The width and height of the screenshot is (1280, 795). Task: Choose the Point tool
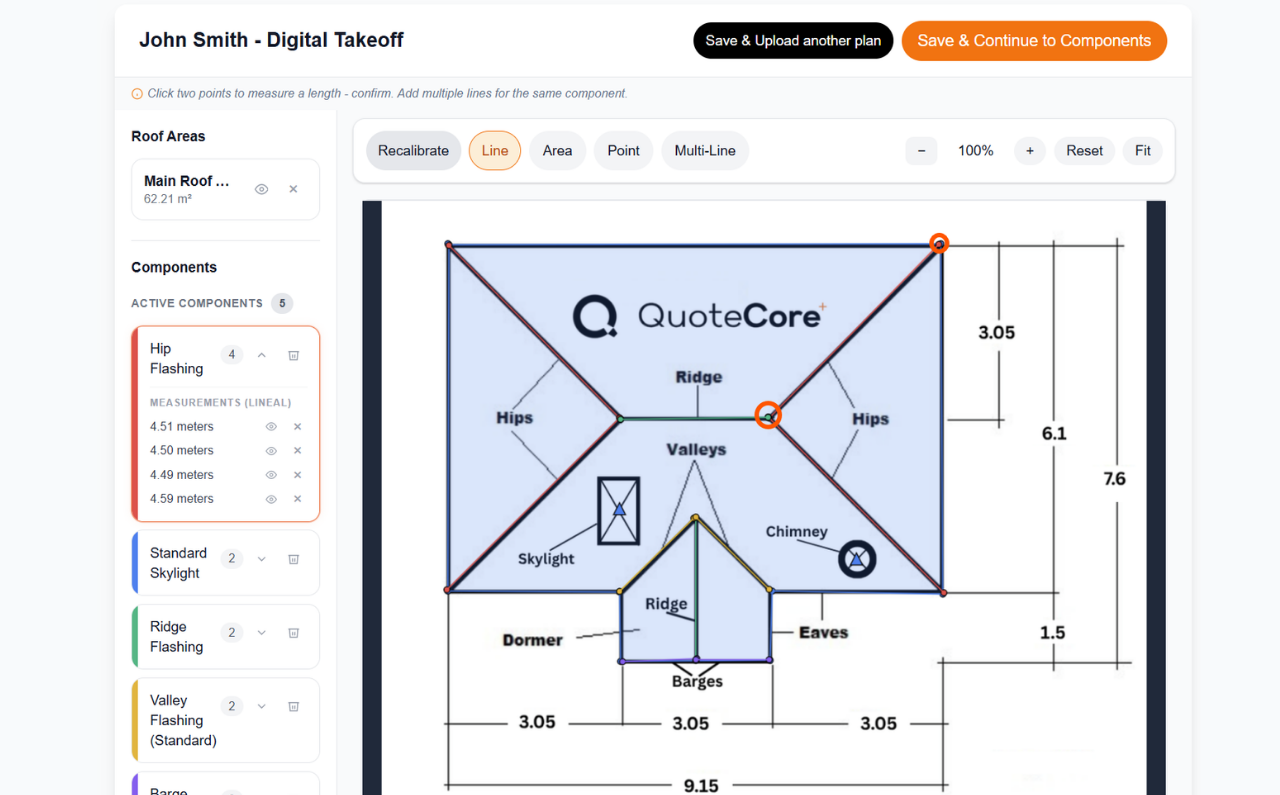pos(623,151)
